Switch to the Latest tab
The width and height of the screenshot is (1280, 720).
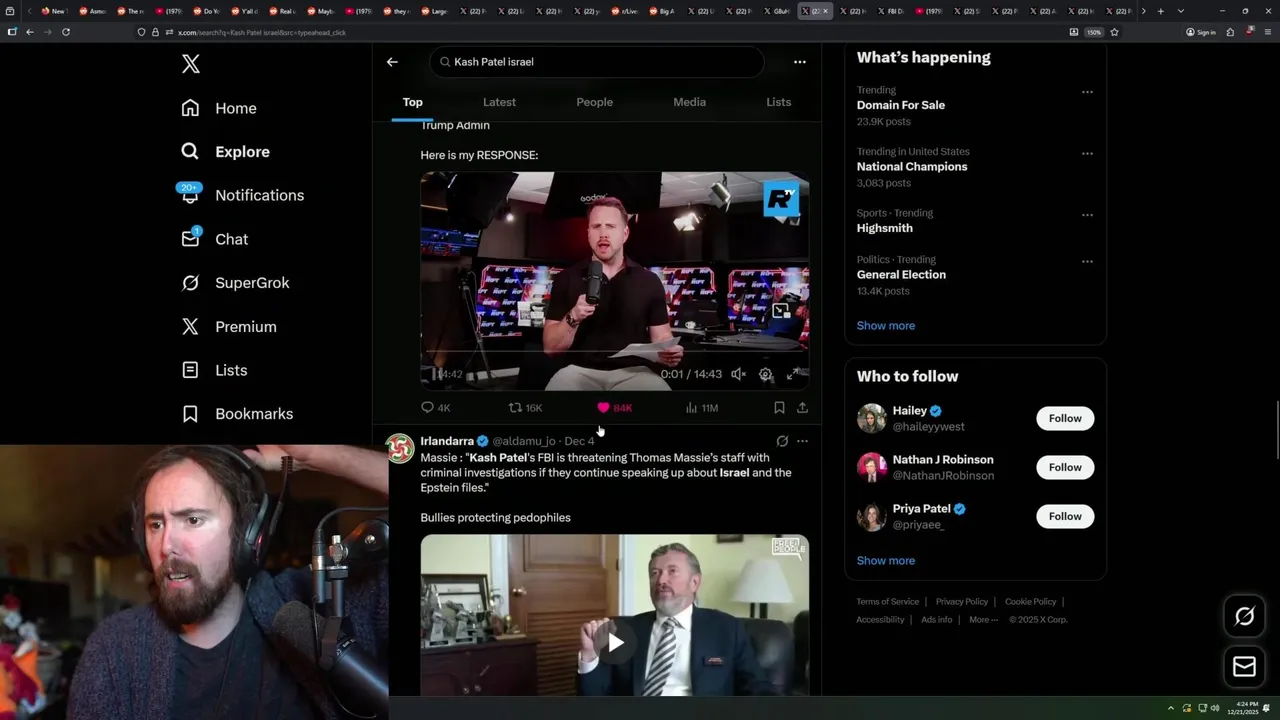click(x=499, y=102)
